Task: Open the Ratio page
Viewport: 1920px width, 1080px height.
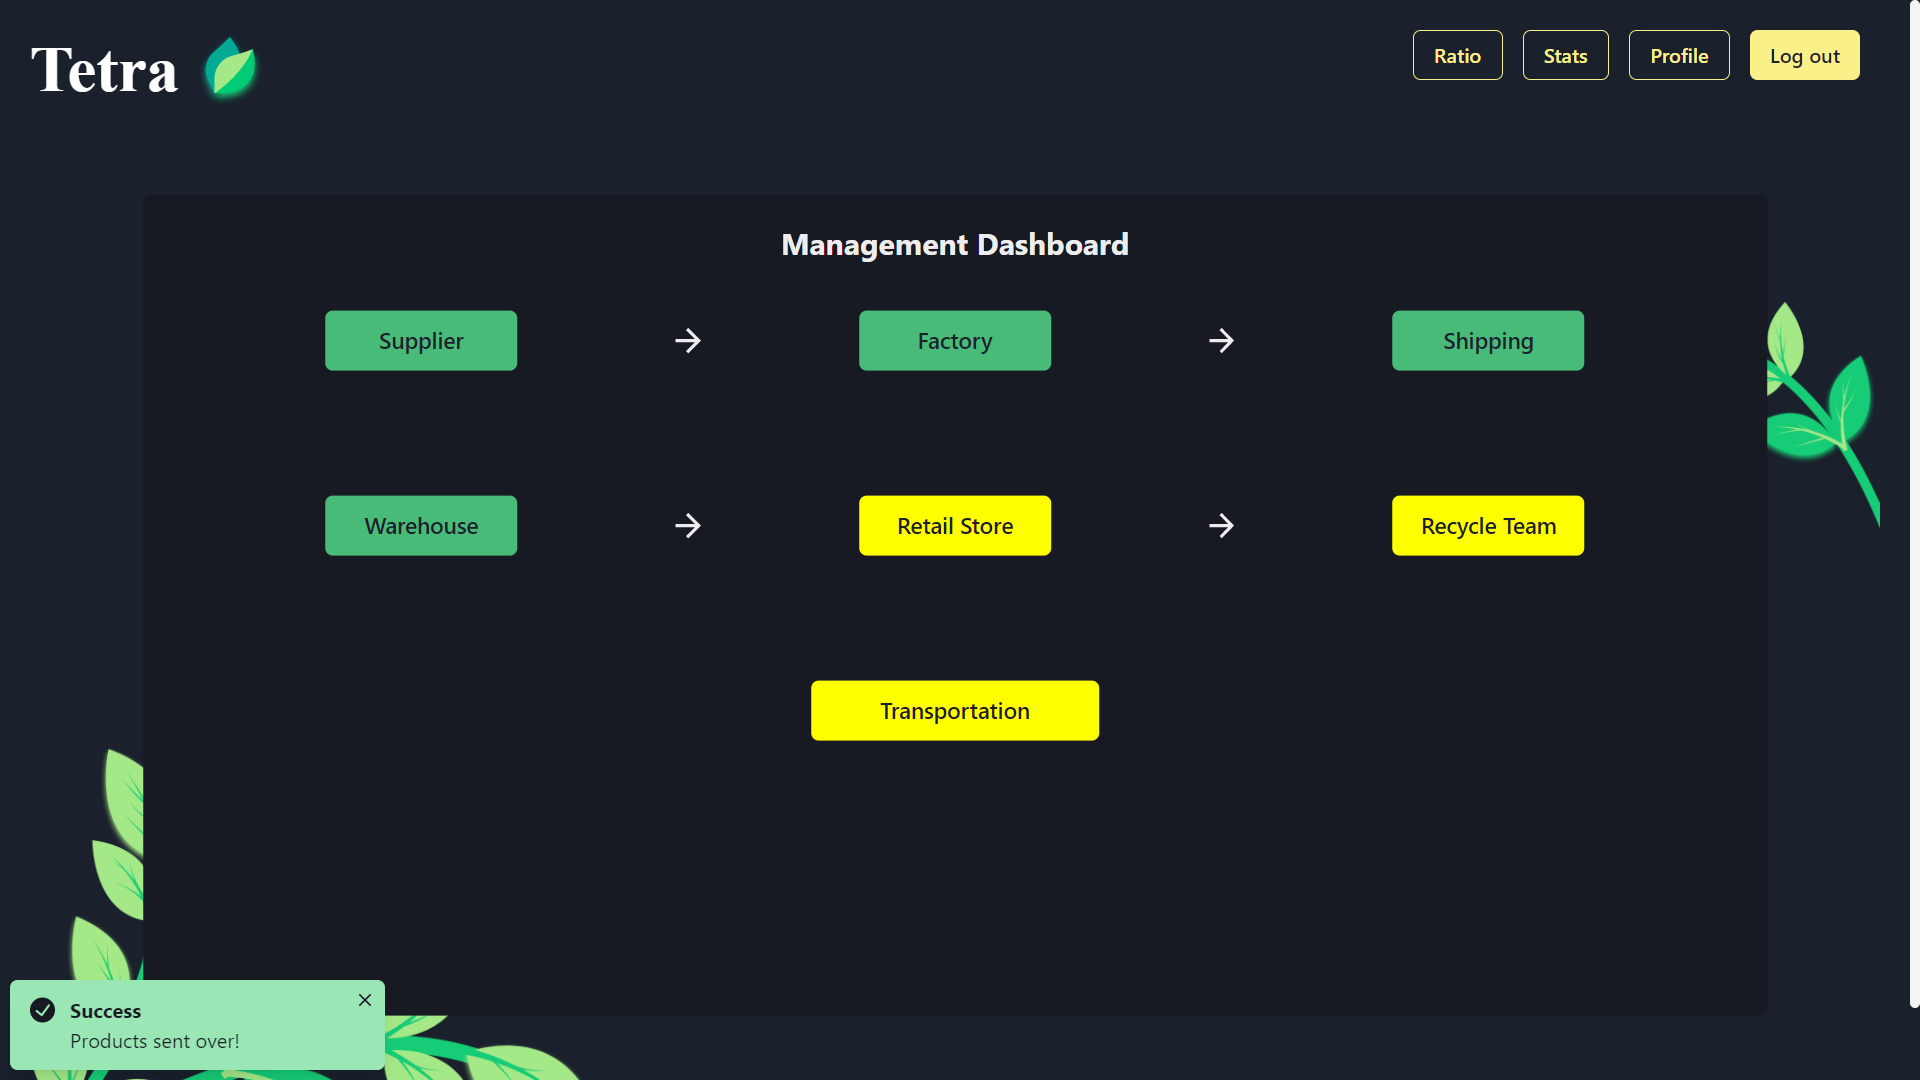Action: pyautogui.click(x=1457, y=56)
